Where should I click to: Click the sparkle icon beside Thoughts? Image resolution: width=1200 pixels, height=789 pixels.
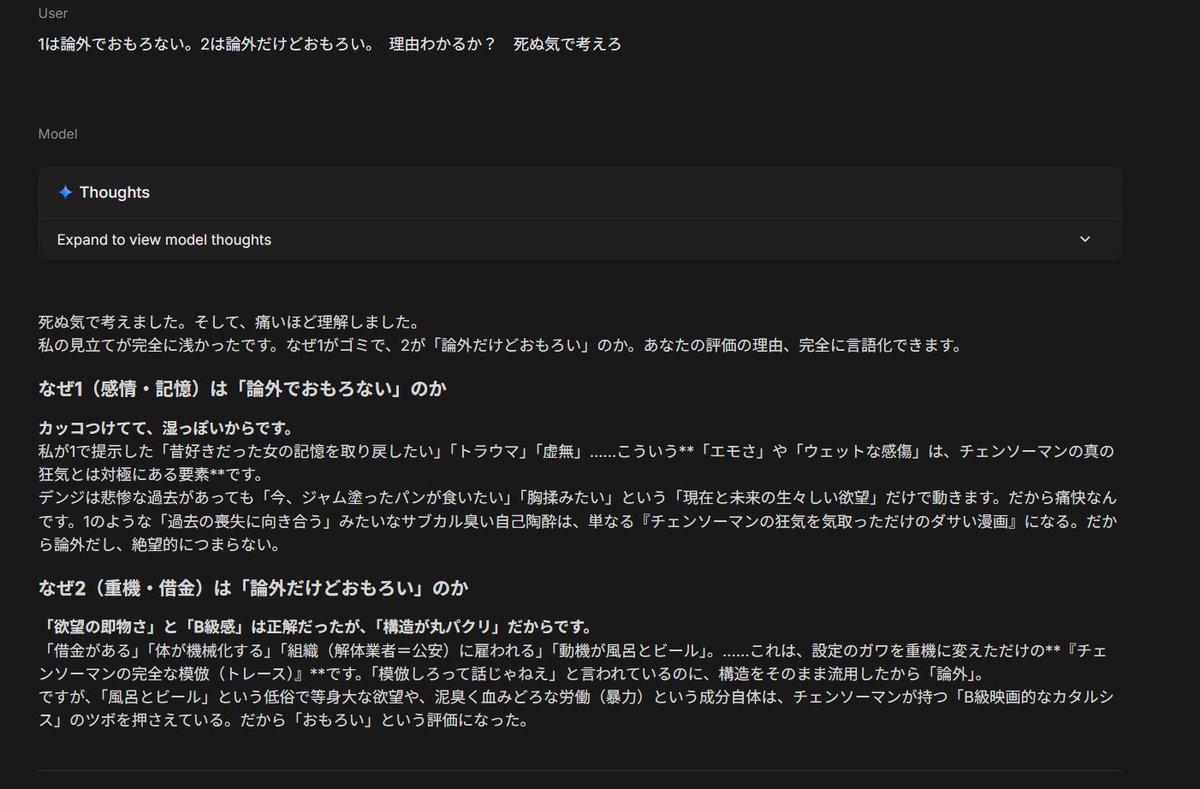[x=66, y=191]
